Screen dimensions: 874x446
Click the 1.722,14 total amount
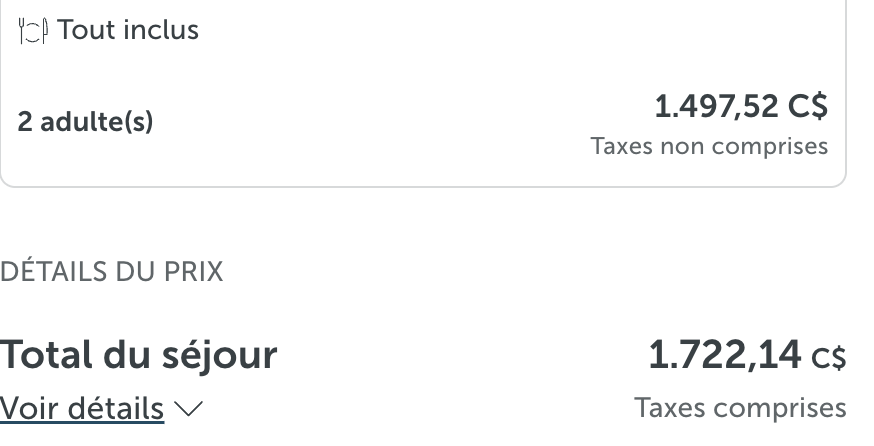[725, 355]
